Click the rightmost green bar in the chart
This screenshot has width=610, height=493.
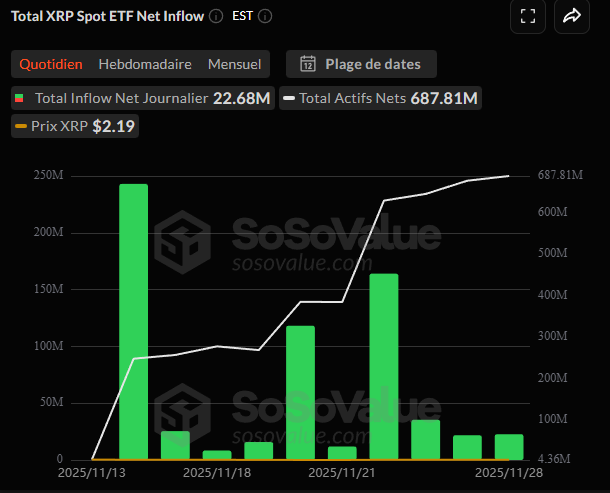tap(509, 446)
